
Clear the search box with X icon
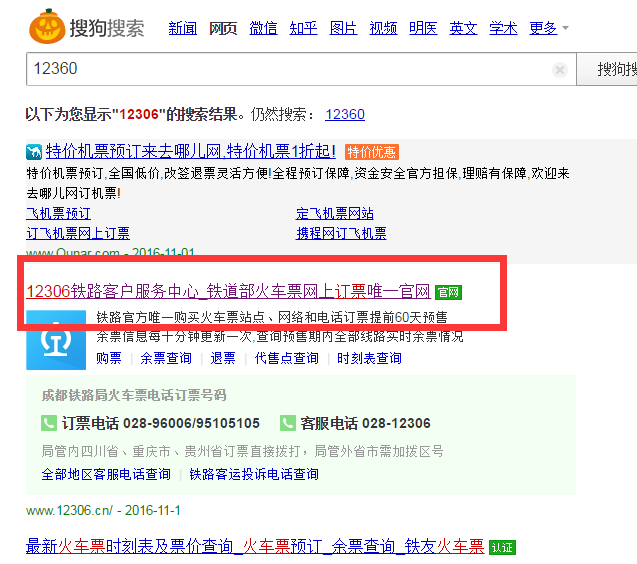pyautogui.click(x=560, y=70)
